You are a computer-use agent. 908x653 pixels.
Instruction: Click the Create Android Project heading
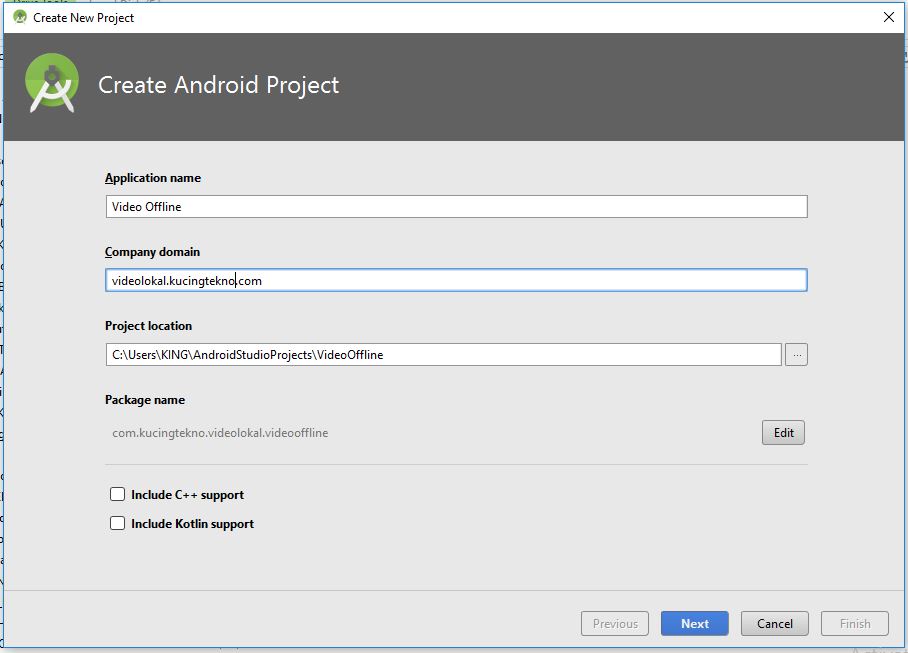point(218,85)
